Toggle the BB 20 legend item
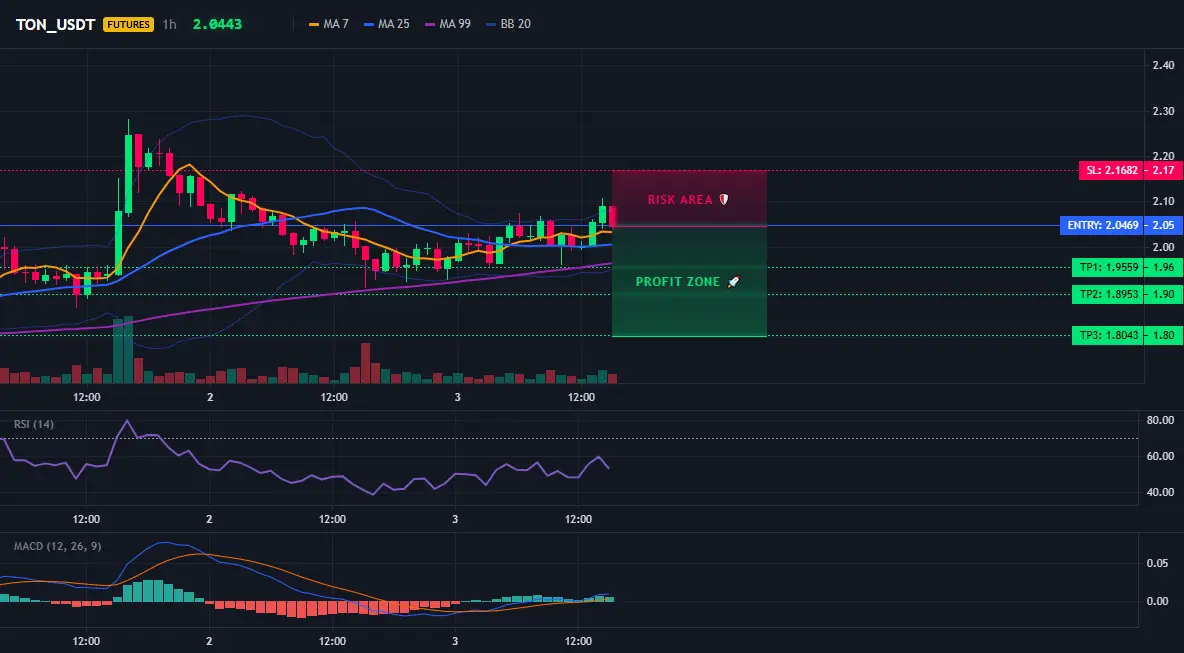The image size is (1184, 653). [x=508, y=24]
